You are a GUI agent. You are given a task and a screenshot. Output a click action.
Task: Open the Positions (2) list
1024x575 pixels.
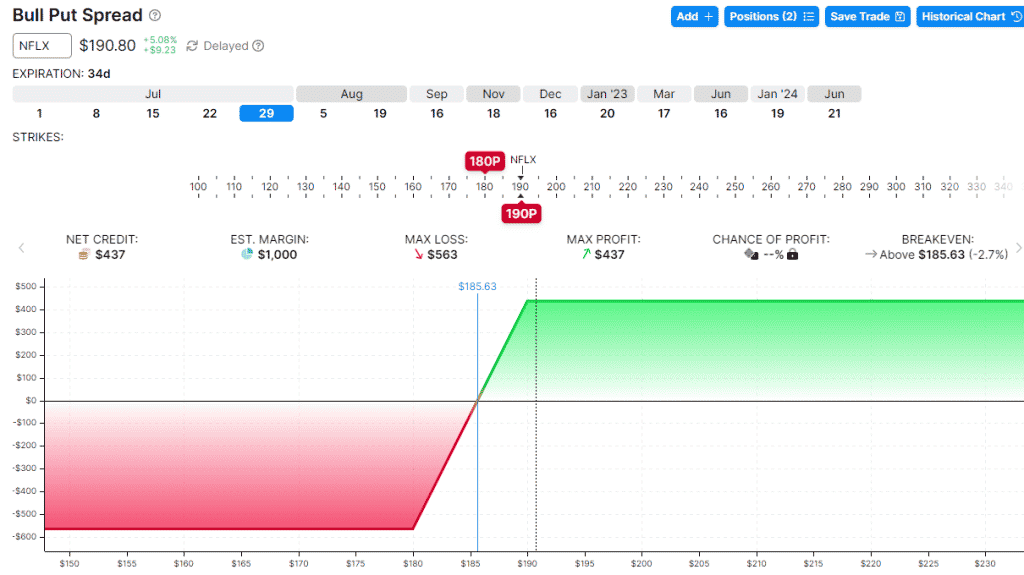[771, 17]
